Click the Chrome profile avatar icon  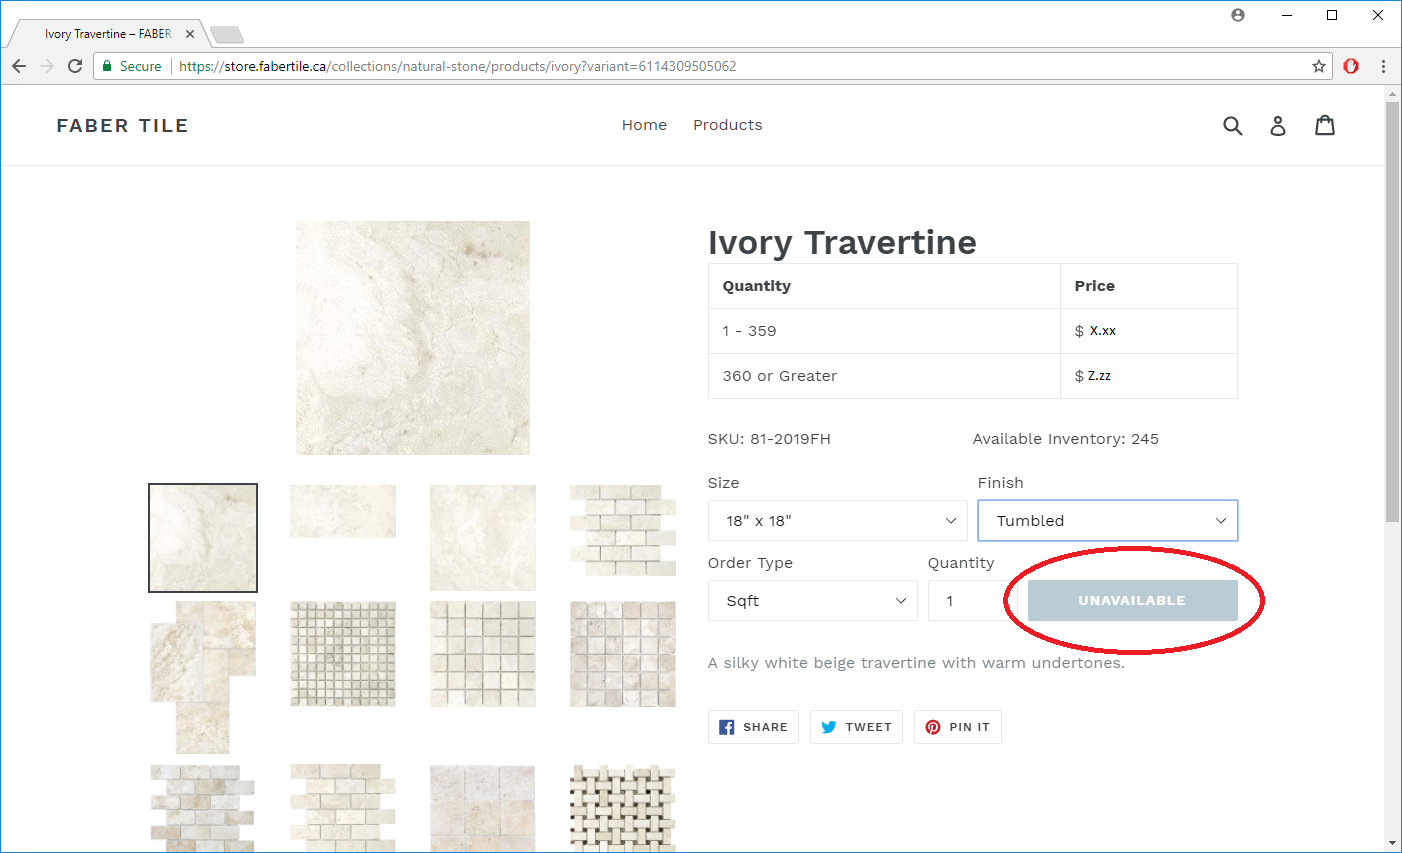[x=1238, y=15]
